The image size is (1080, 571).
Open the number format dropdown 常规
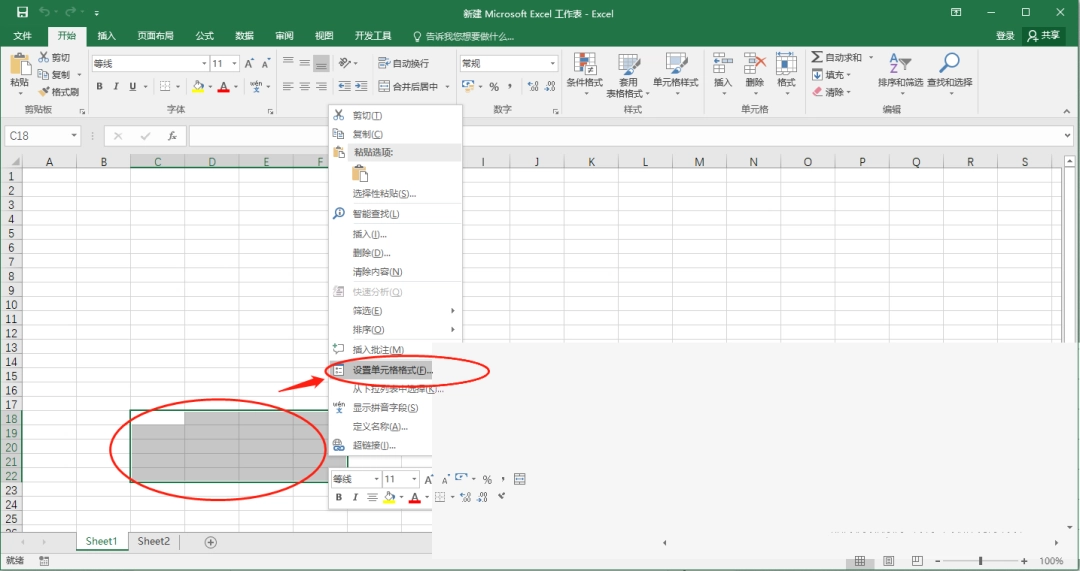click(x=552, y=63)
